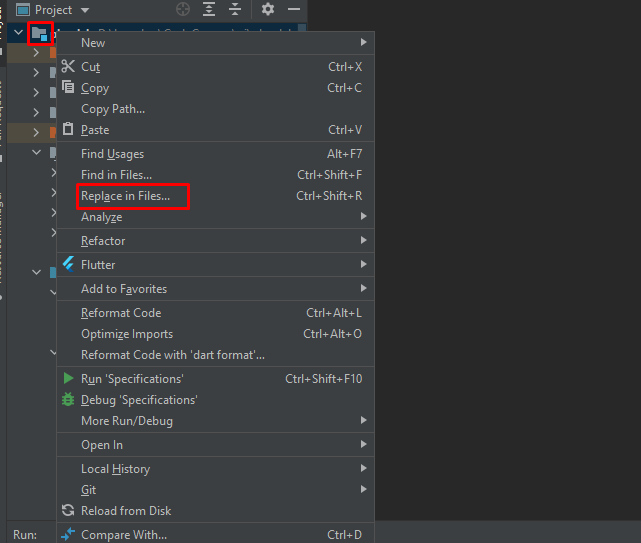The image size is (641, 543).
Task: Click the green Run 'Specifications' arrow icon
Action: 68,379
